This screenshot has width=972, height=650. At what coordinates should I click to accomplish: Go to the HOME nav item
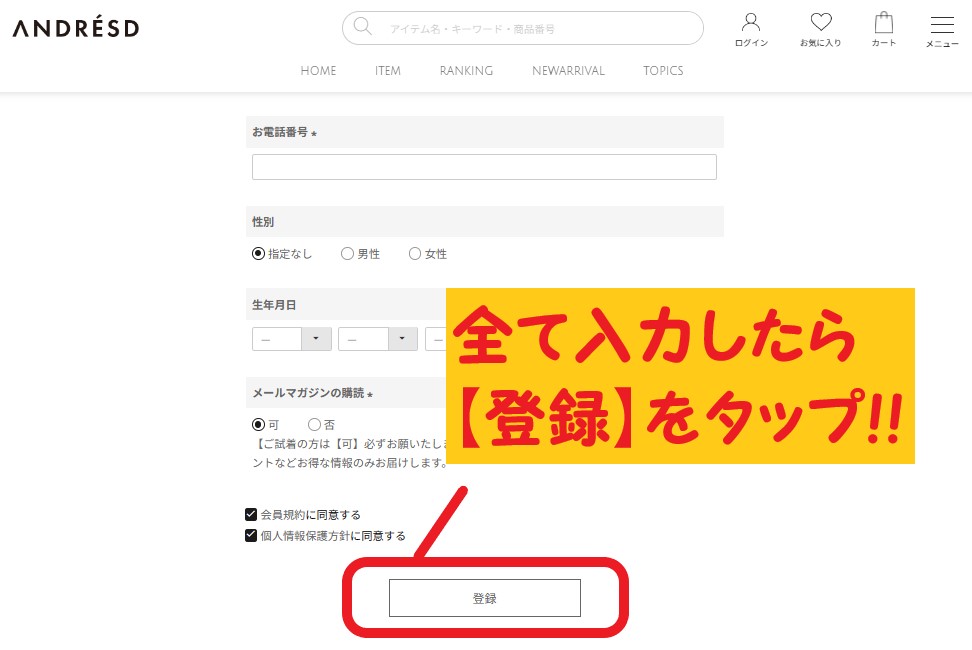pyautogui.click(x=318, y=71)
